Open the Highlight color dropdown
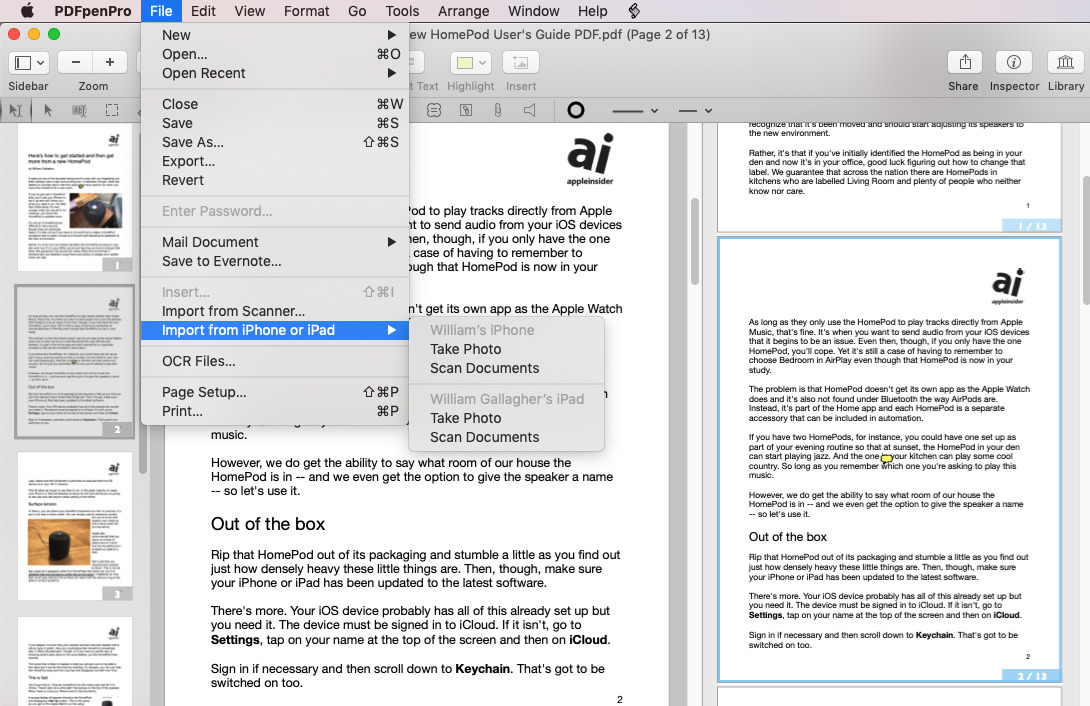This screenshot has height=706, width=1090. pyautogui.click(x=482, y=63)
